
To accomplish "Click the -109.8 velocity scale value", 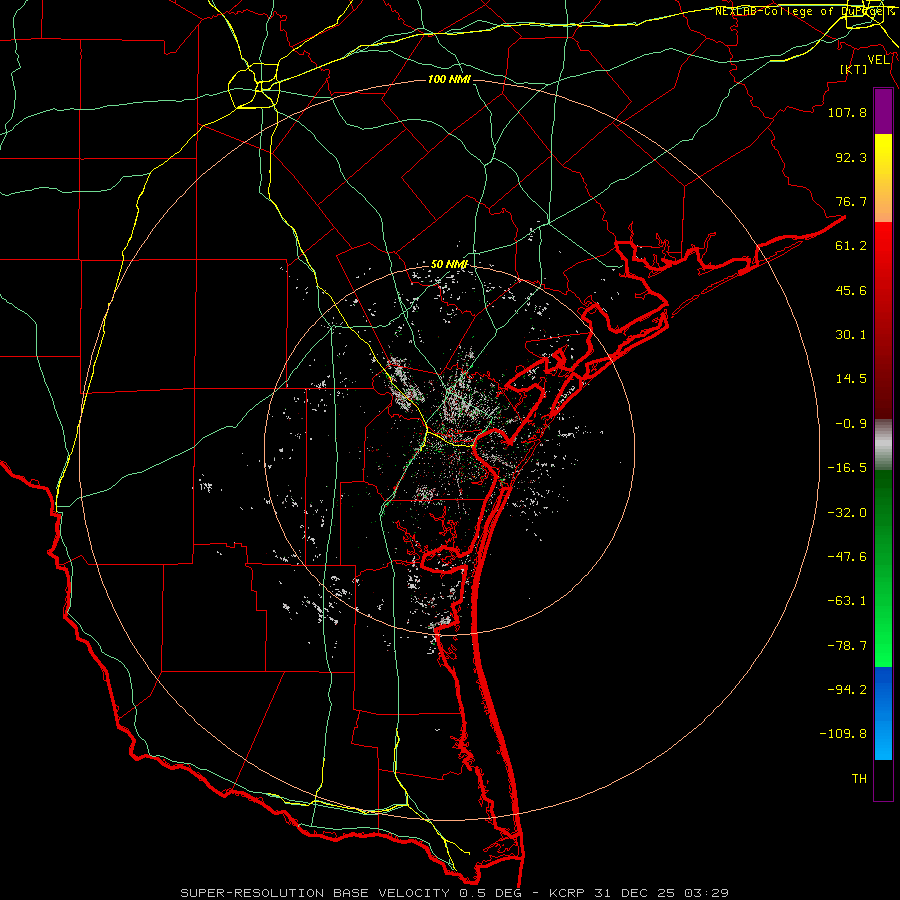I will point(843,734).
